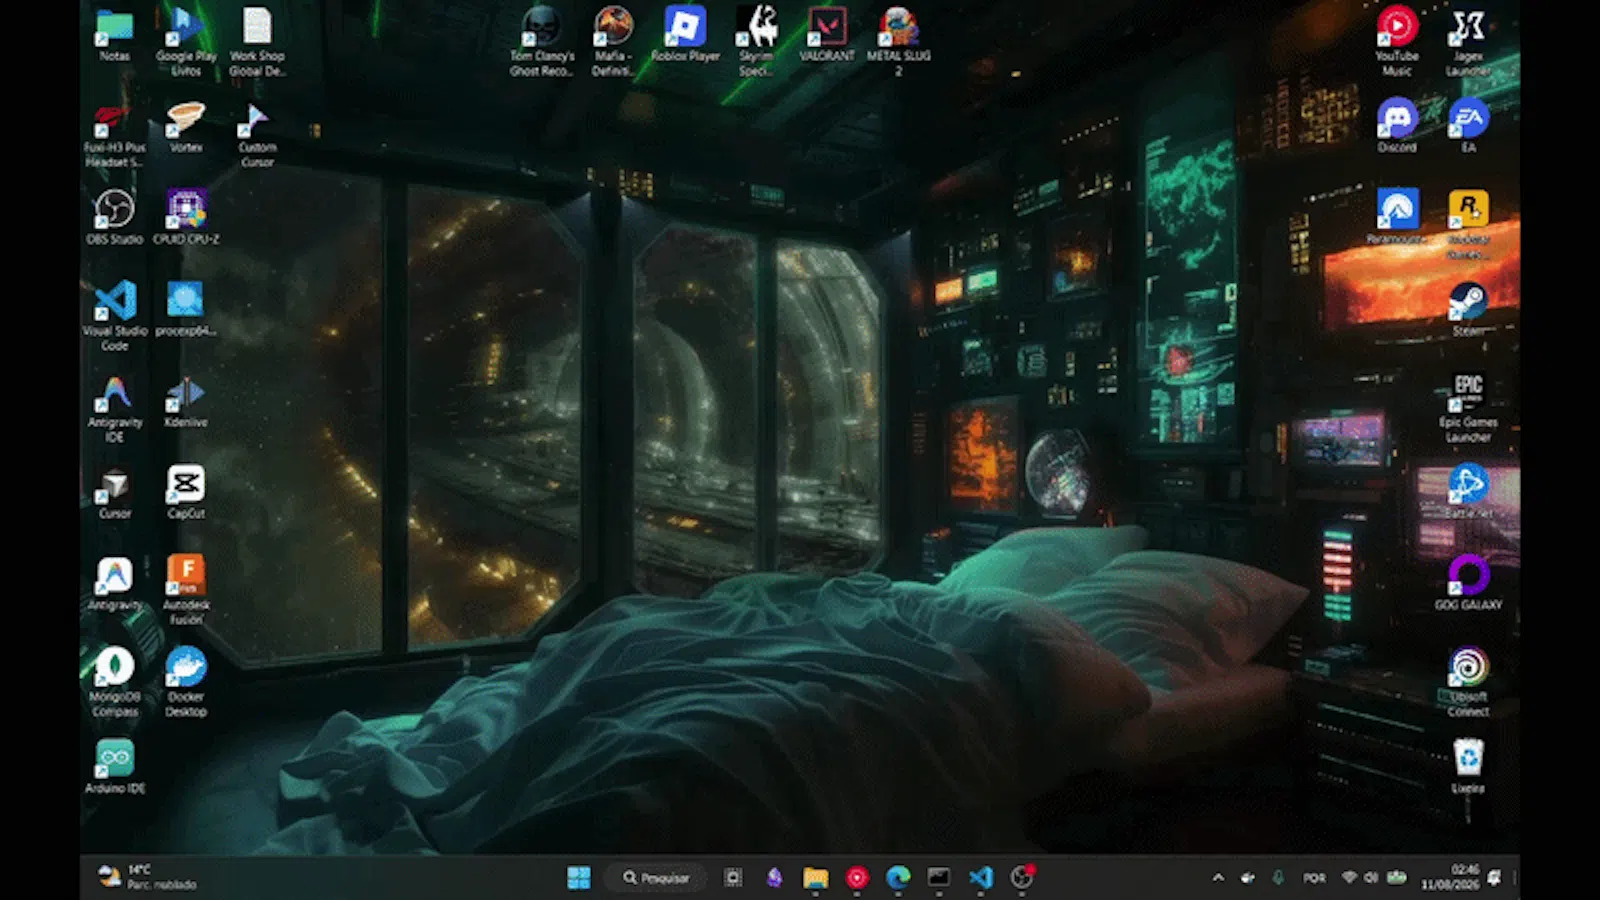Click the Pesquisar taskbar search box
The image size is (1600, 900).
tap(656, 877)
